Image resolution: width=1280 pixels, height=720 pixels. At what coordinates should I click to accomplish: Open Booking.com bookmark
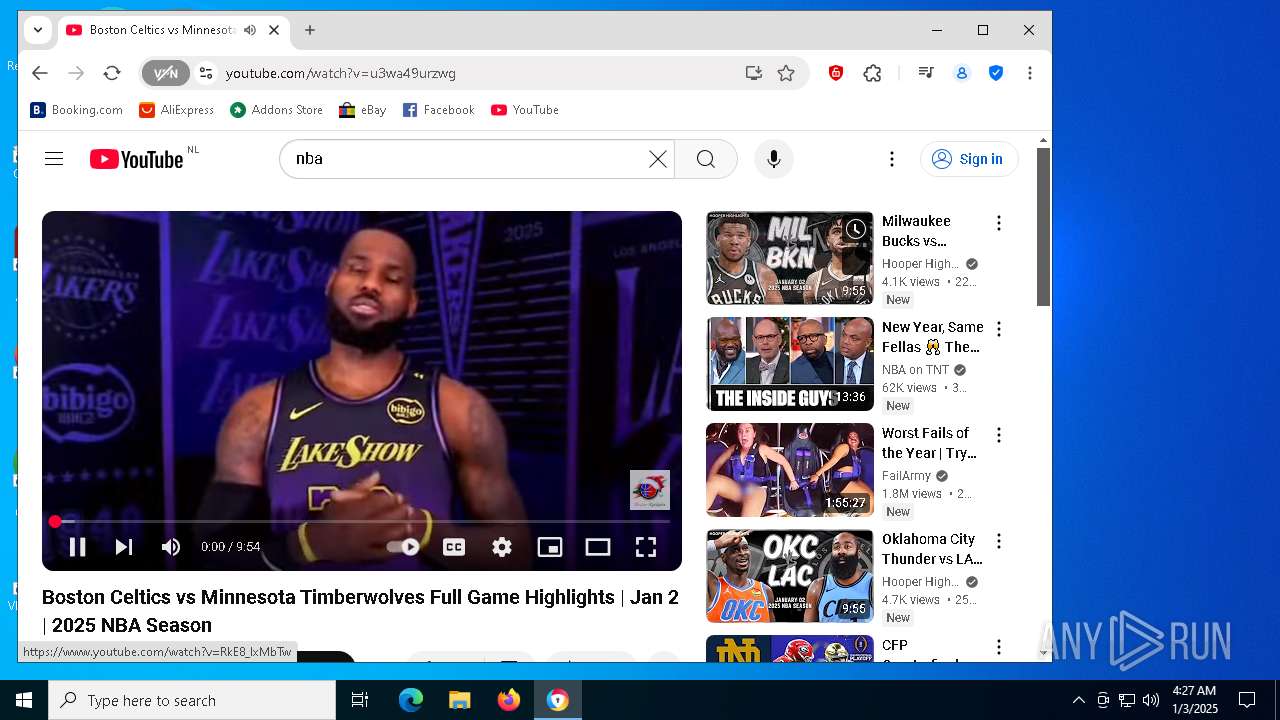tap(76, 110)
